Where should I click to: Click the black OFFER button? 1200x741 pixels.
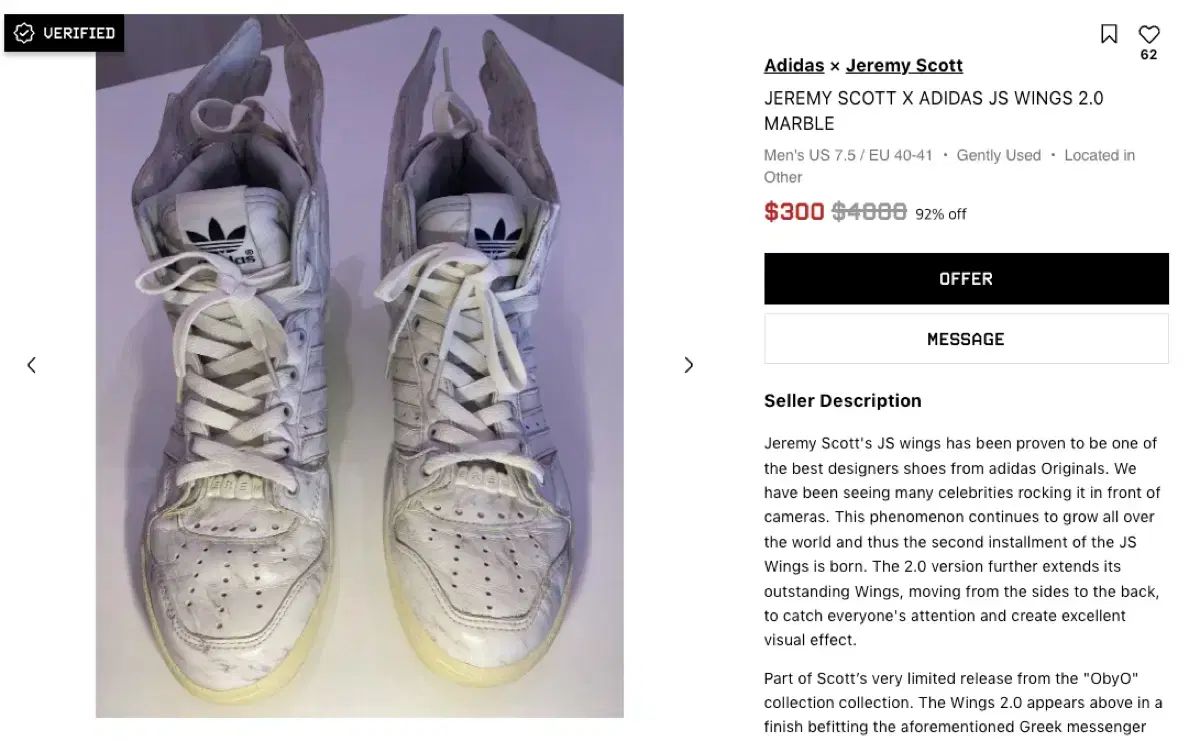[966, 279]
